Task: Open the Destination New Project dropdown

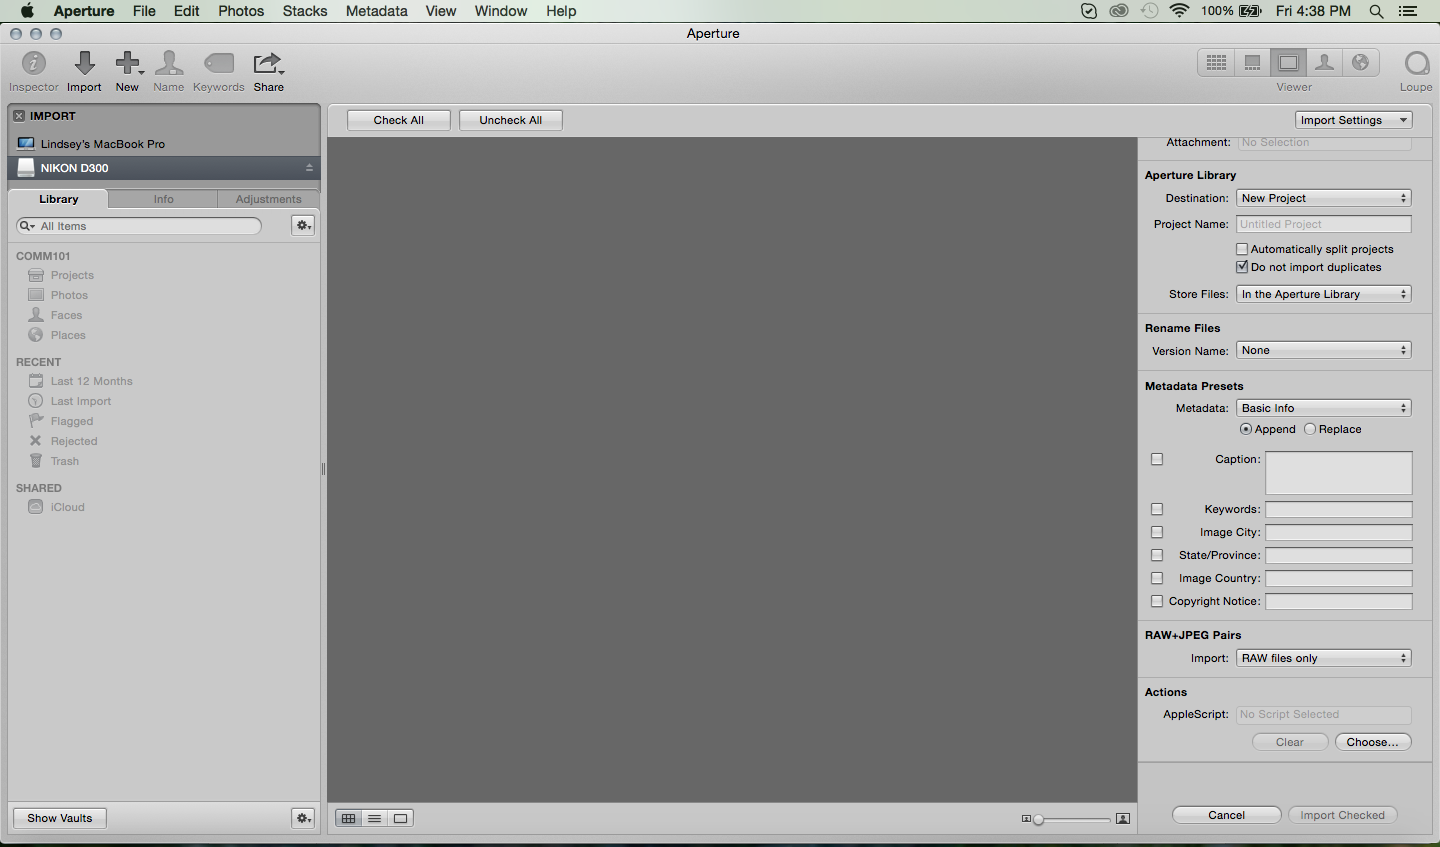Action: point(1324,198)
